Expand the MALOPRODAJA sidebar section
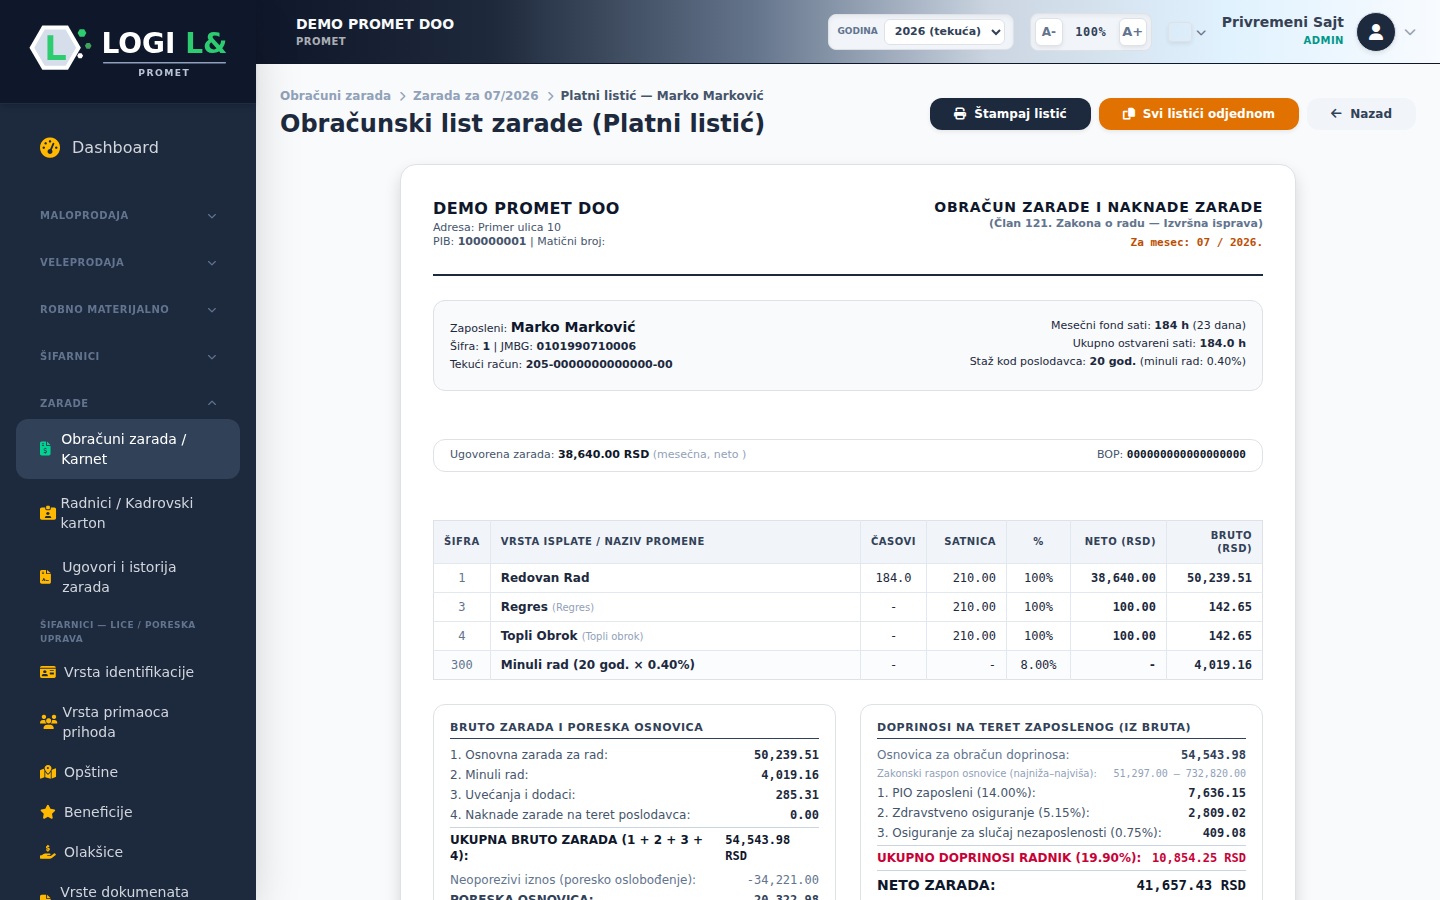Viewport: 1440px width, 900px height. pyautogui.click(x=128, y=215)
